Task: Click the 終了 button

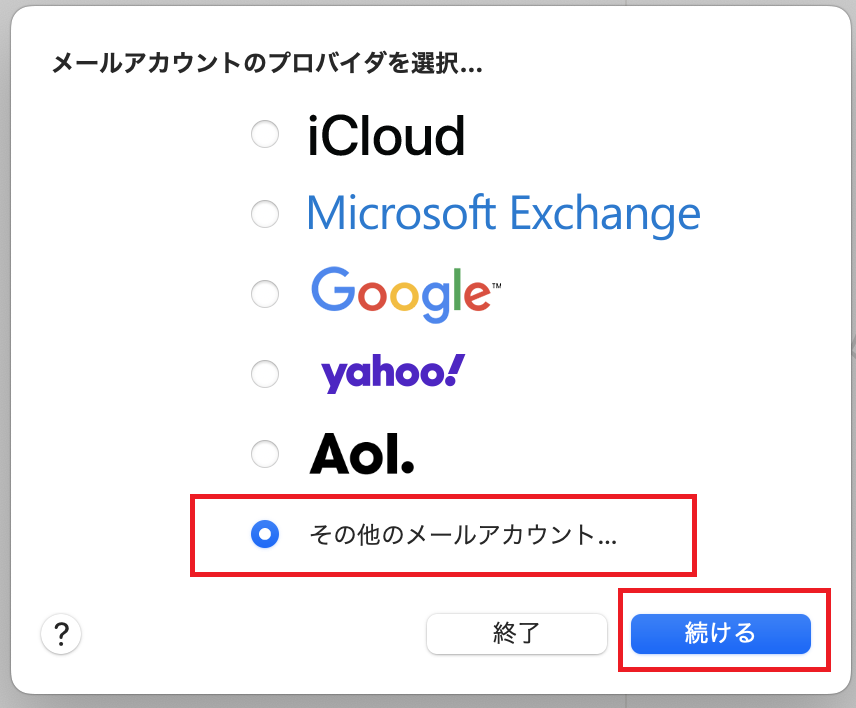Action: [x=516, y=633]
